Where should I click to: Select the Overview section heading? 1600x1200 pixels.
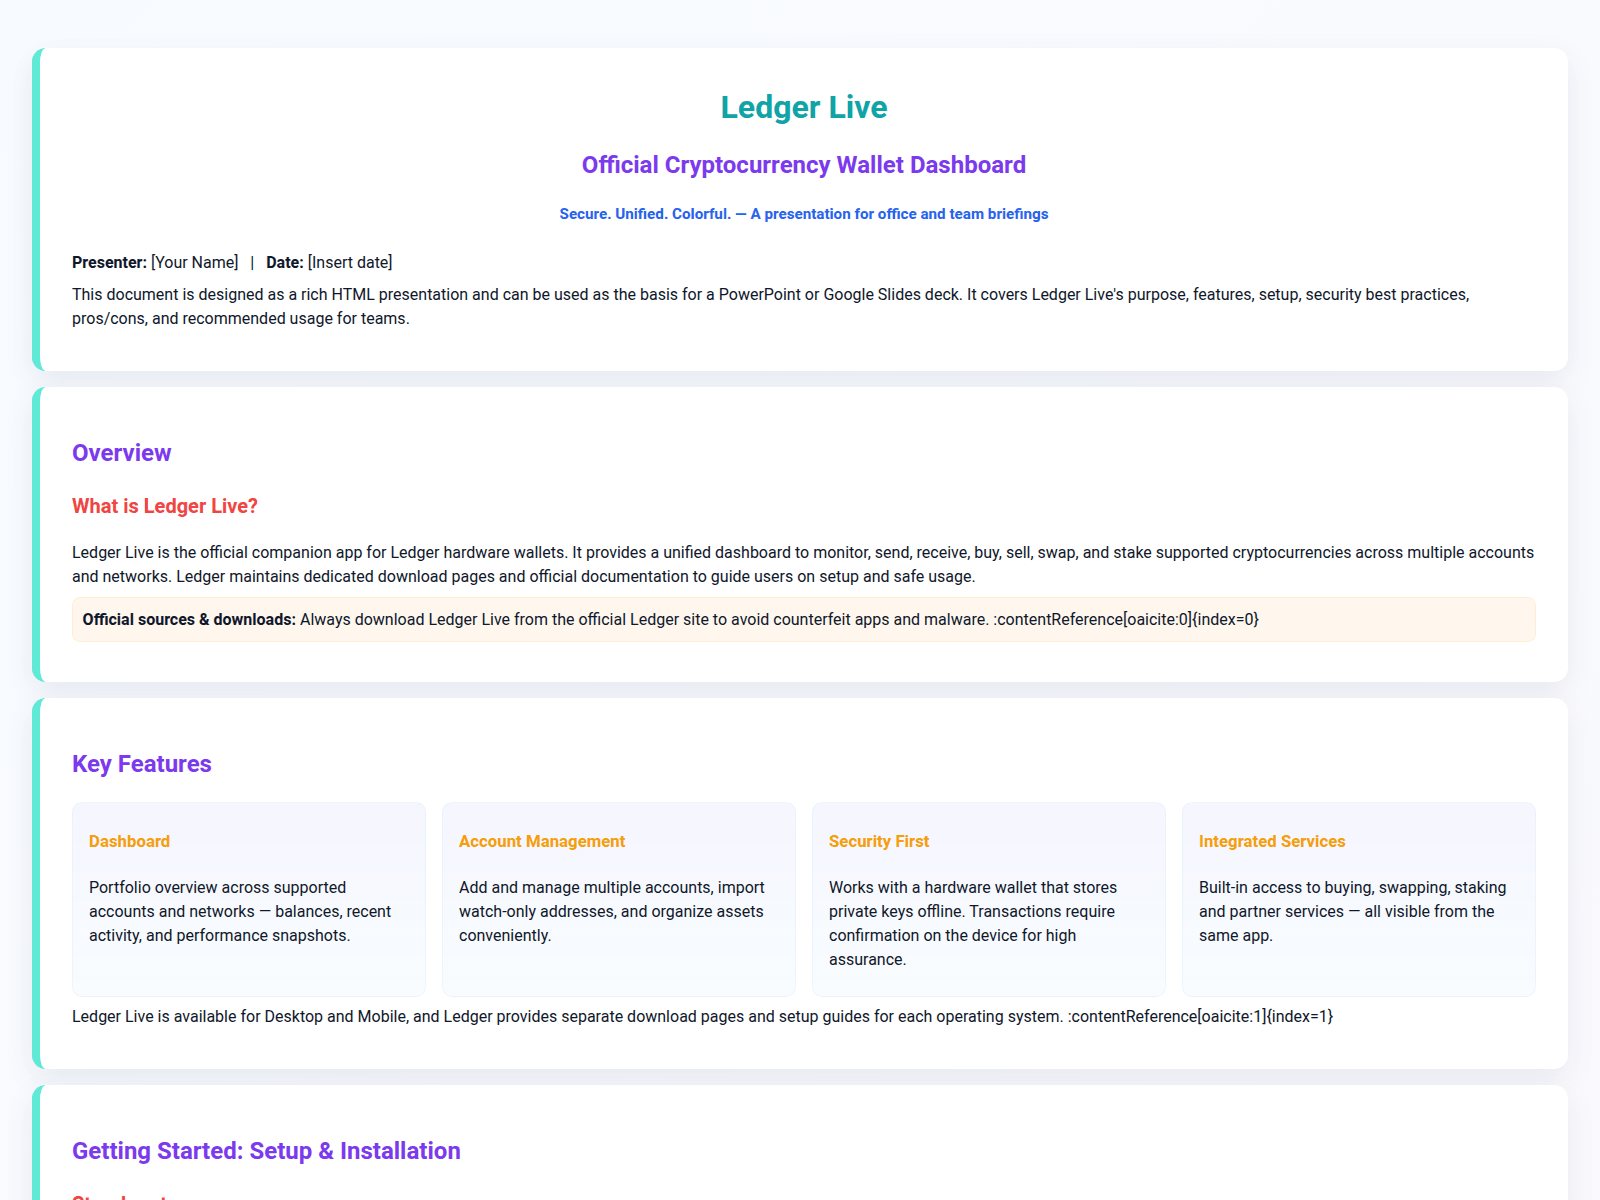point(121,452)
